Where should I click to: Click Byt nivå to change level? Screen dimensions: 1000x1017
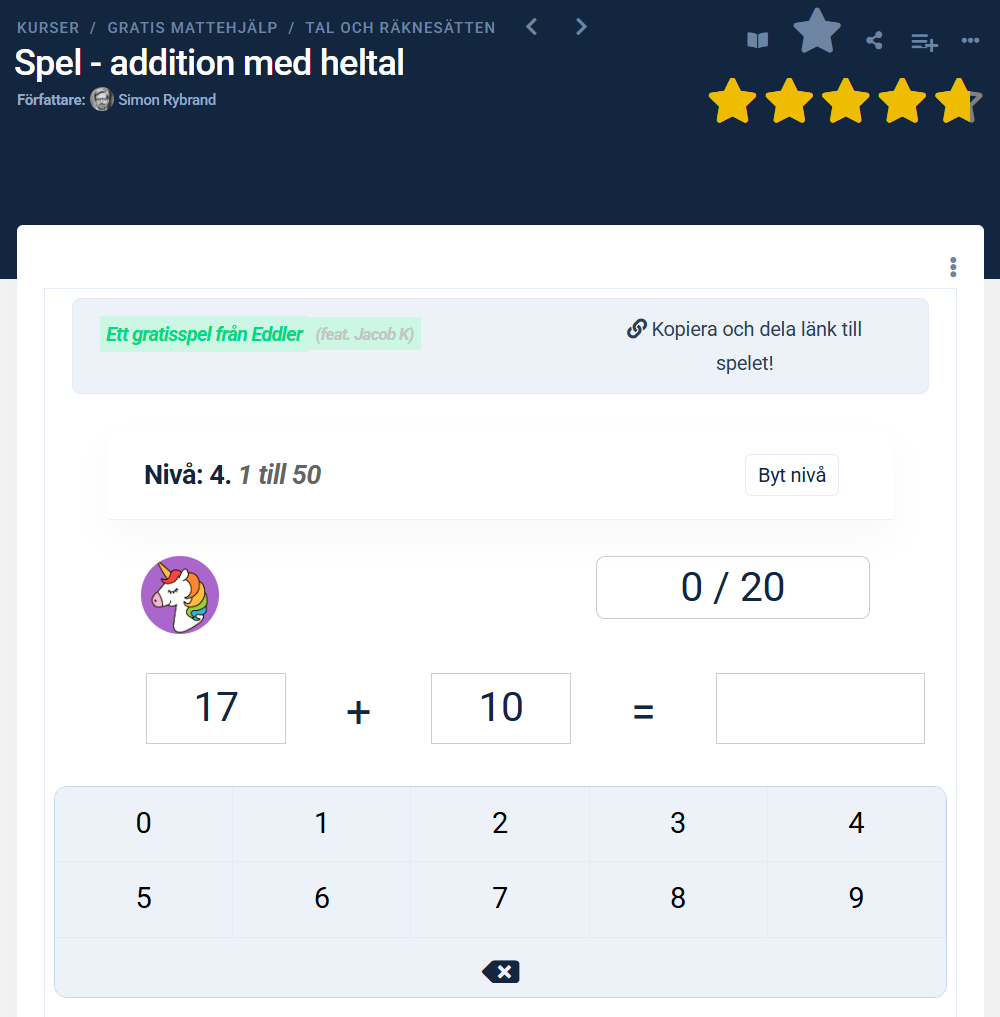coord(792,475)
